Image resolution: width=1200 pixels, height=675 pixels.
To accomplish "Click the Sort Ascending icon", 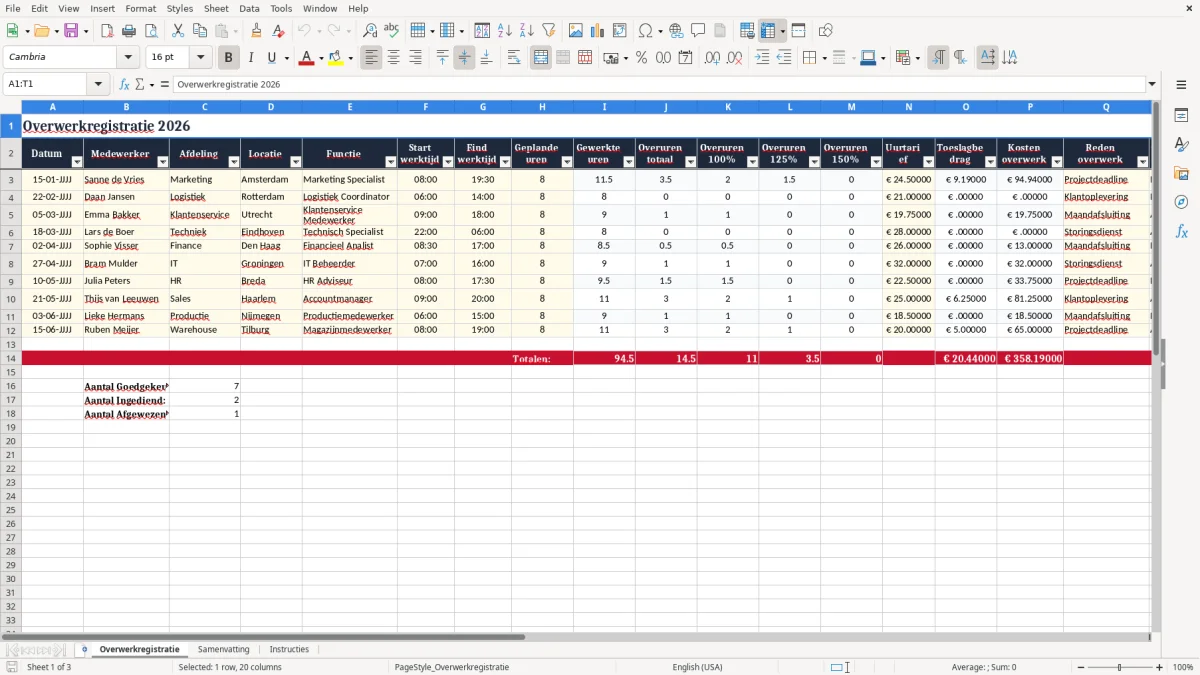I will click(x=505, y=31).
